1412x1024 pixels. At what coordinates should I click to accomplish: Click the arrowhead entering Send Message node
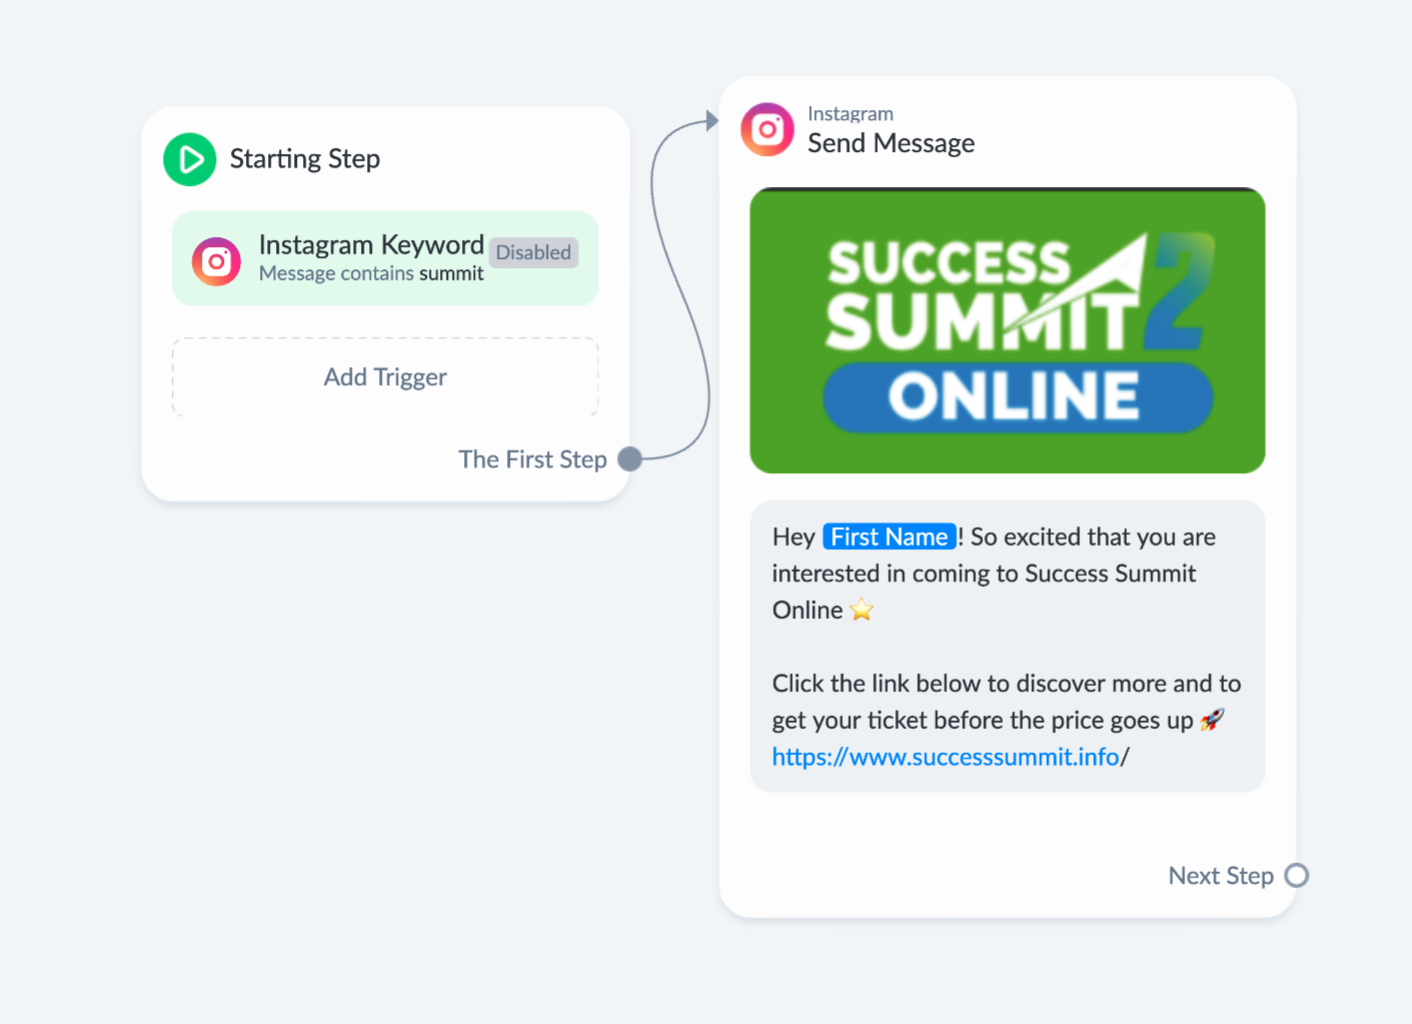tap(711, 121)
